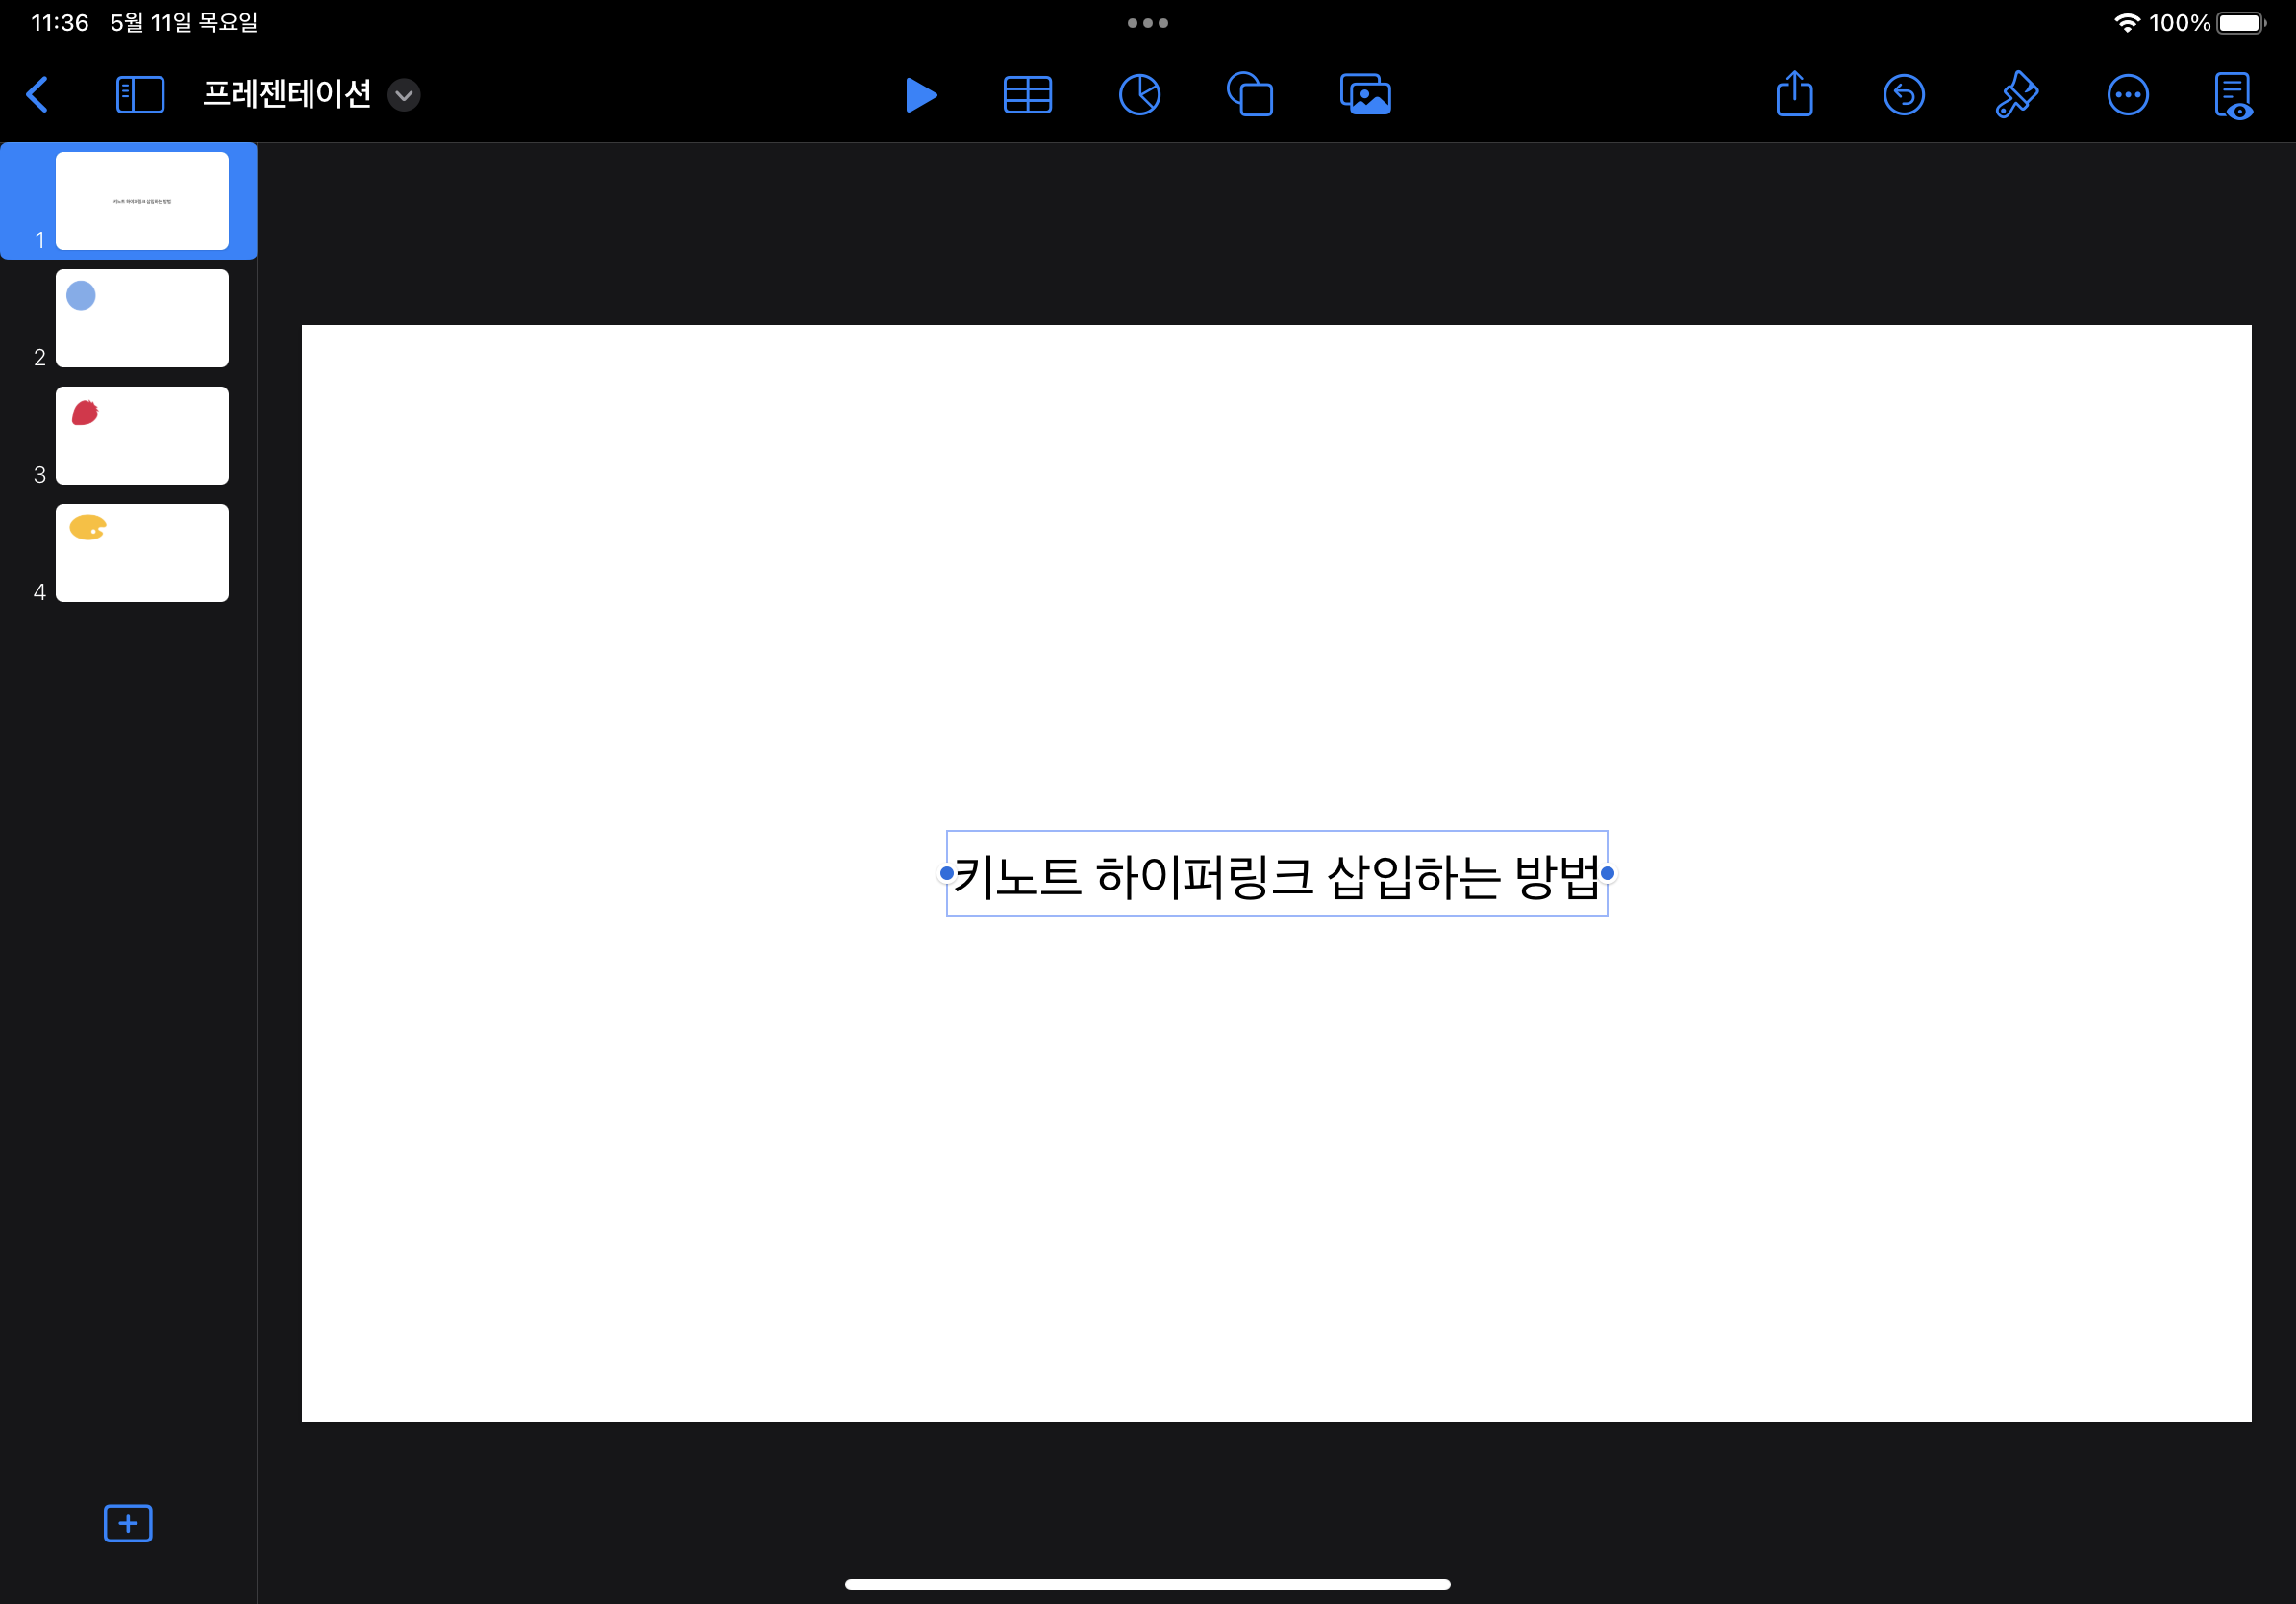Open the Format brush panel
This screenshot has height=1604, width=2296.
pyautogui.click(x=2017, y=95)
